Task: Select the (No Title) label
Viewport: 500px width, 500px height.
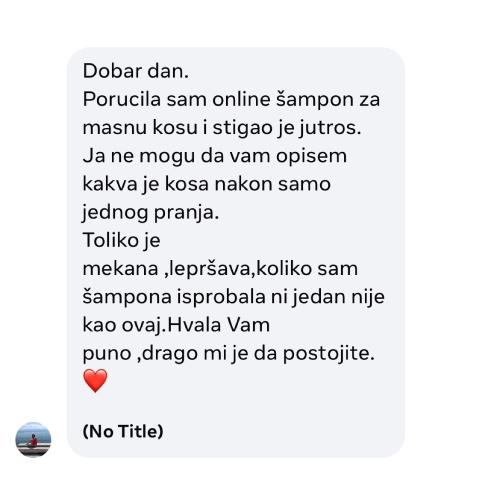Action: tap(123, 431)
